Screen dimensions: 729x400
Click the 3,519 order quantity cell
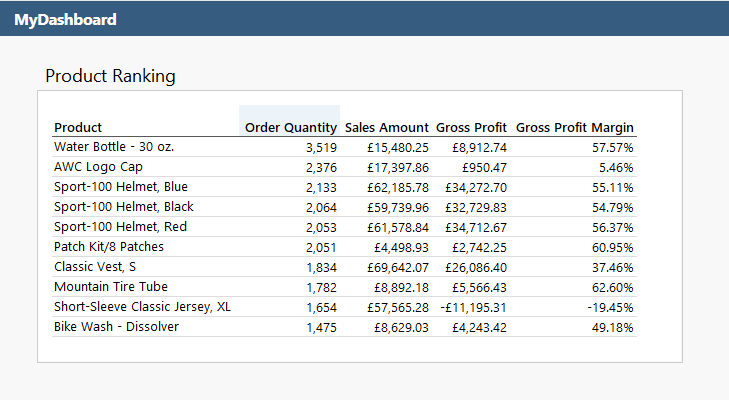[x=320, y=147]
